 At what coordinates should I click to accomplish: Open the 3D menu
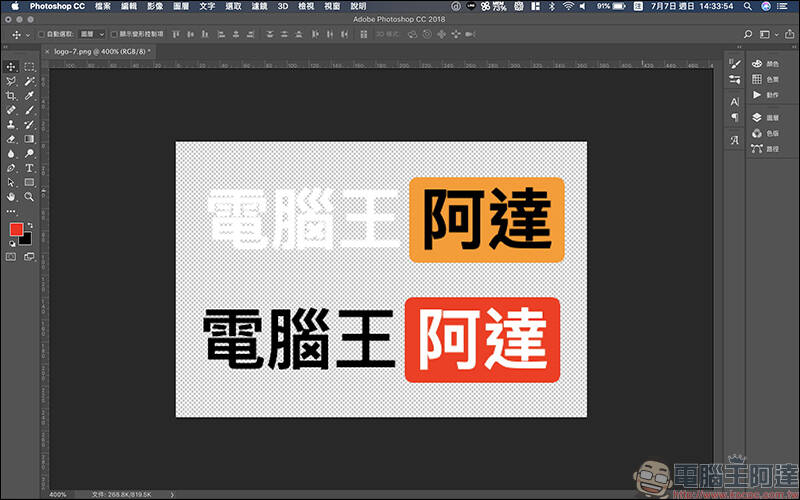(283, 6)
